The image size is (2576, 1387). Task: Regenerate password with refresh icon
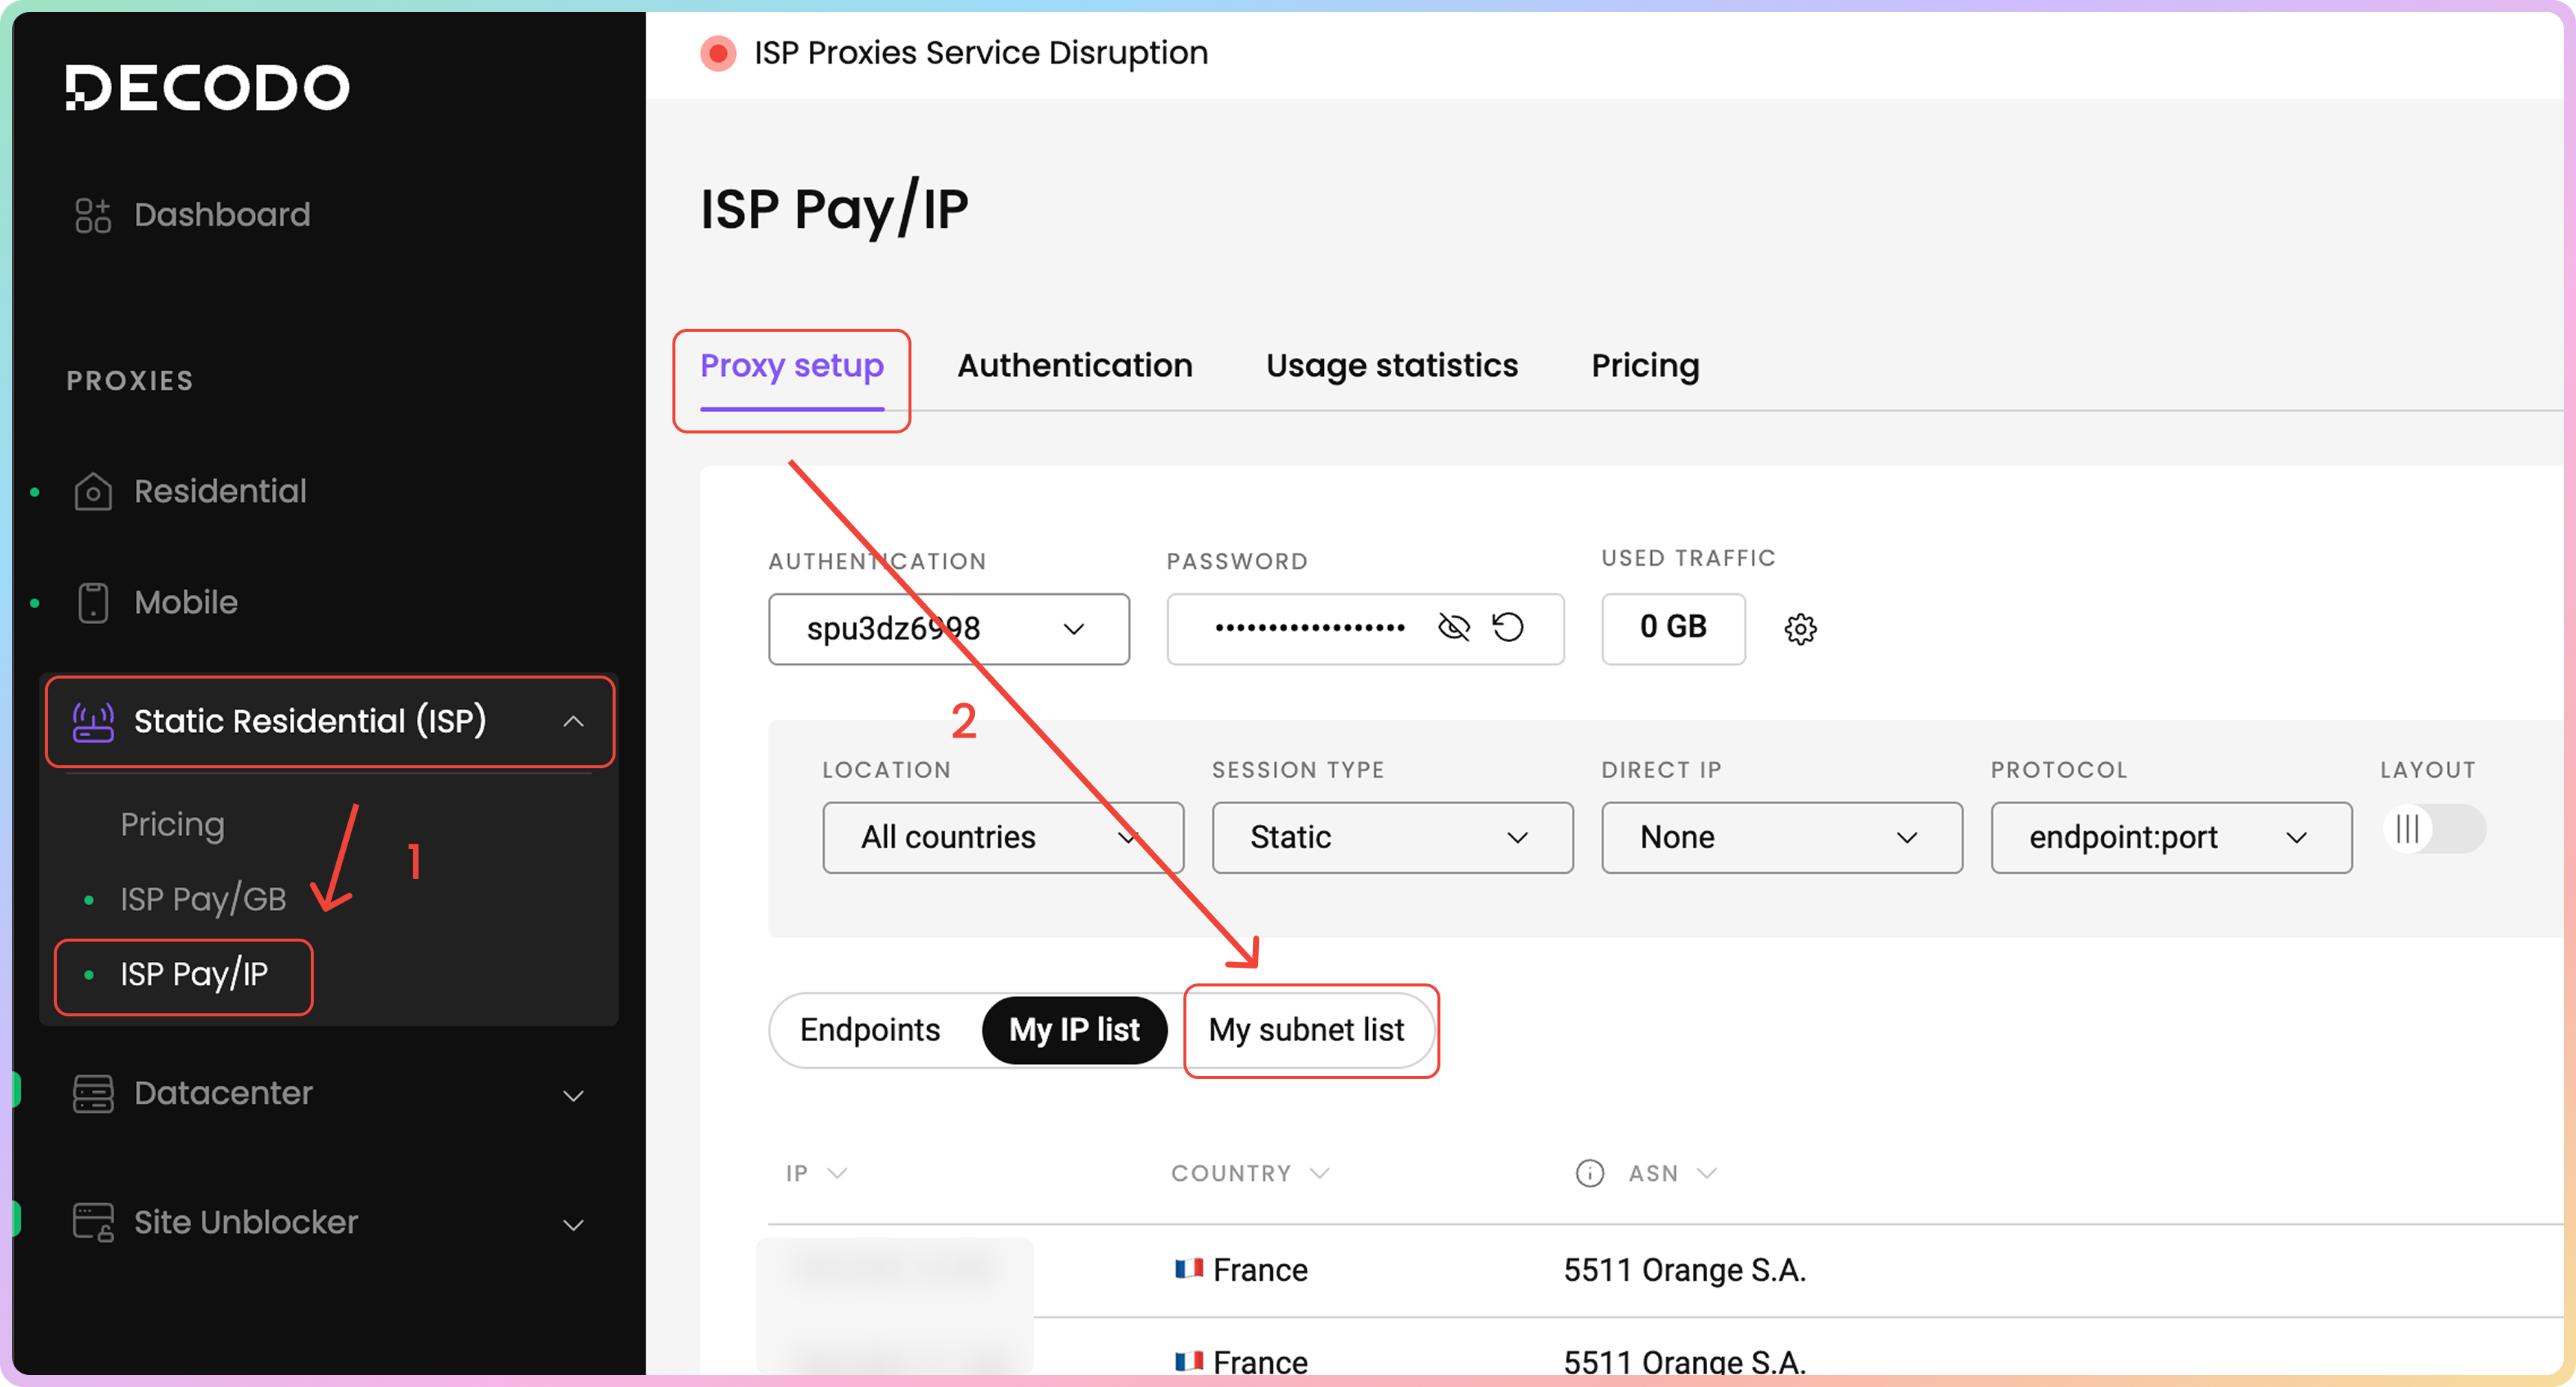pyautogui.click(x=1508, y=628)
